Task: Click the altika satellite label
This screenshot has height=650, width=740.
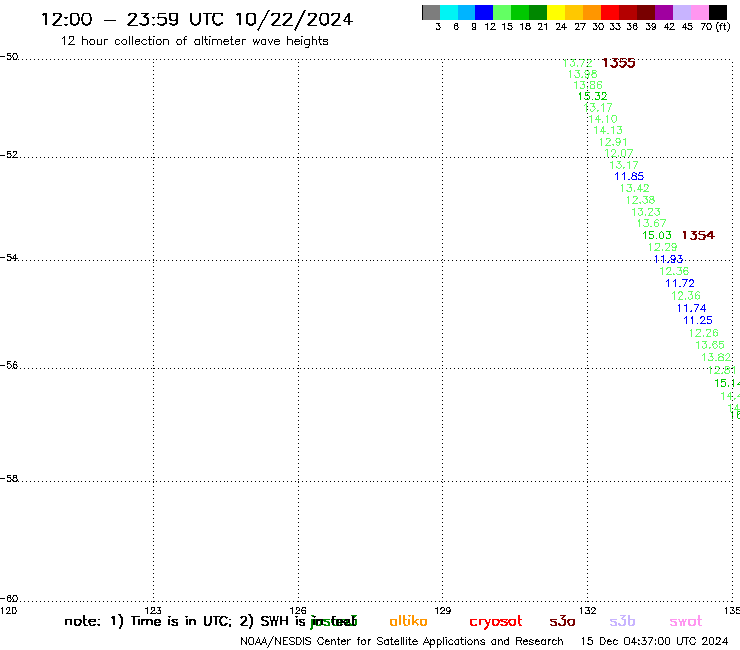Action: coord(408,621)
